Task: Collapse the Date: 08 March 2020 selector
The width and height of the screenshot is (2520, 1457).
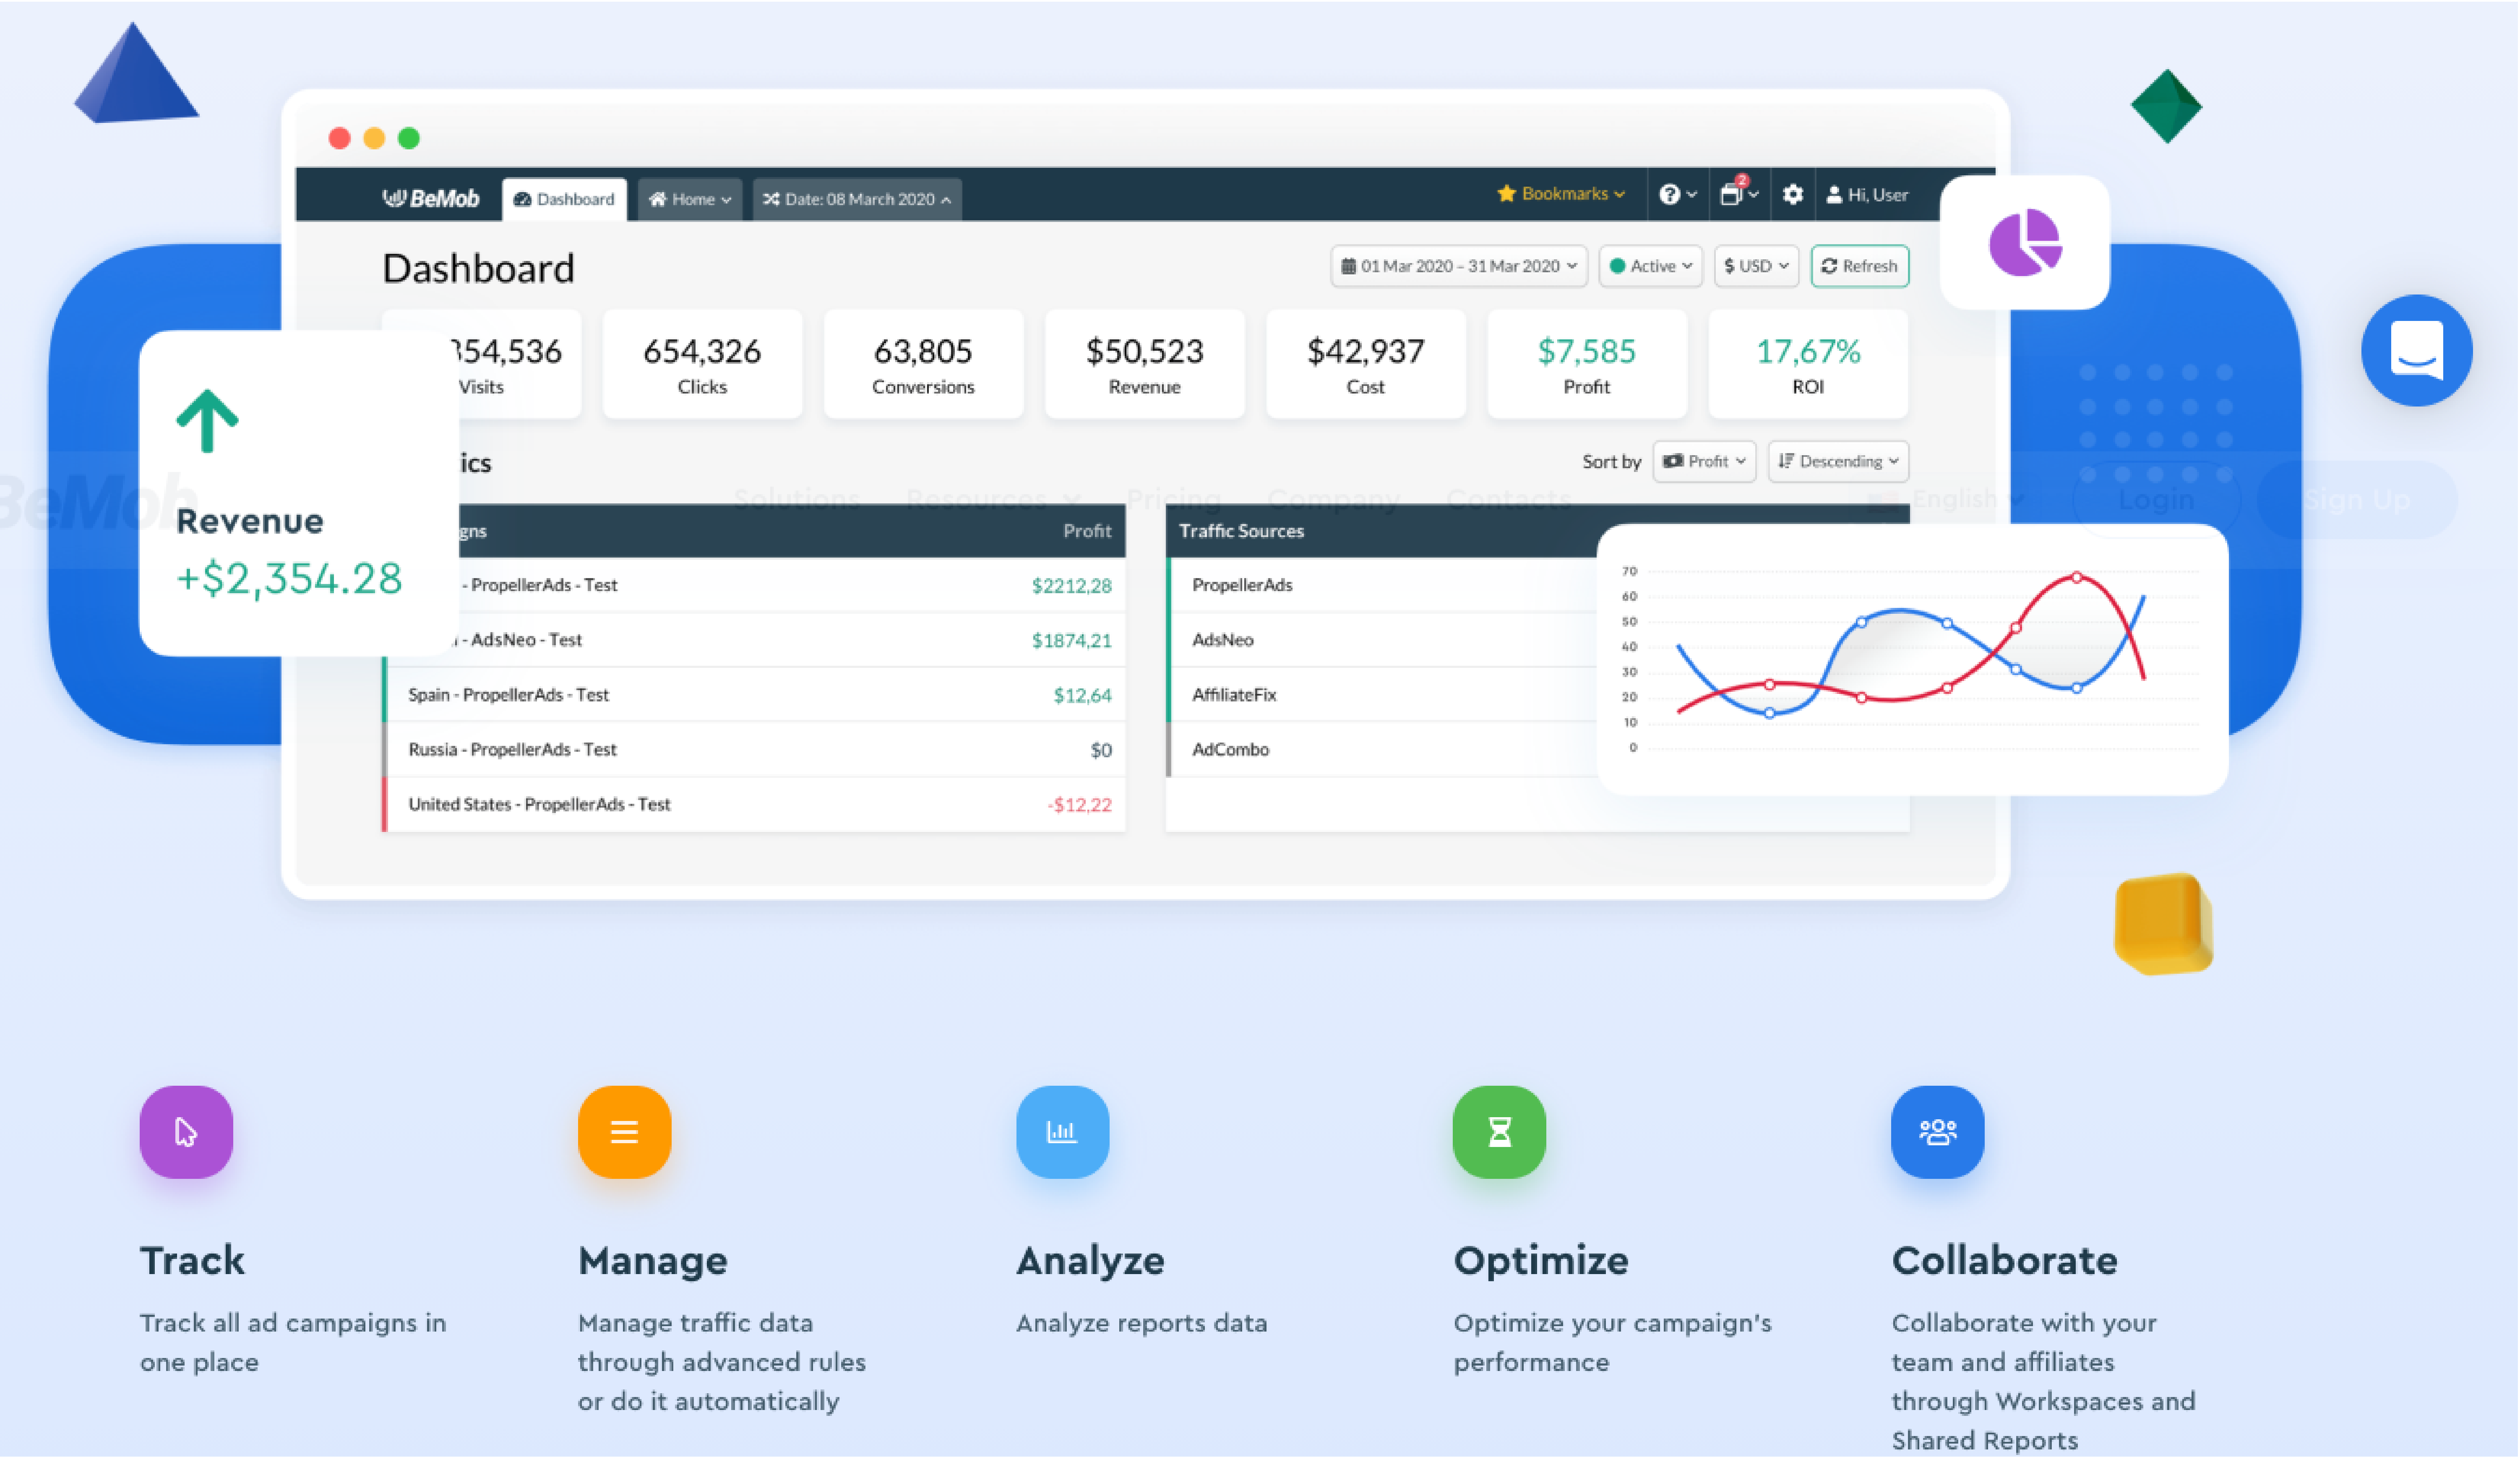Action: (856, 199)
